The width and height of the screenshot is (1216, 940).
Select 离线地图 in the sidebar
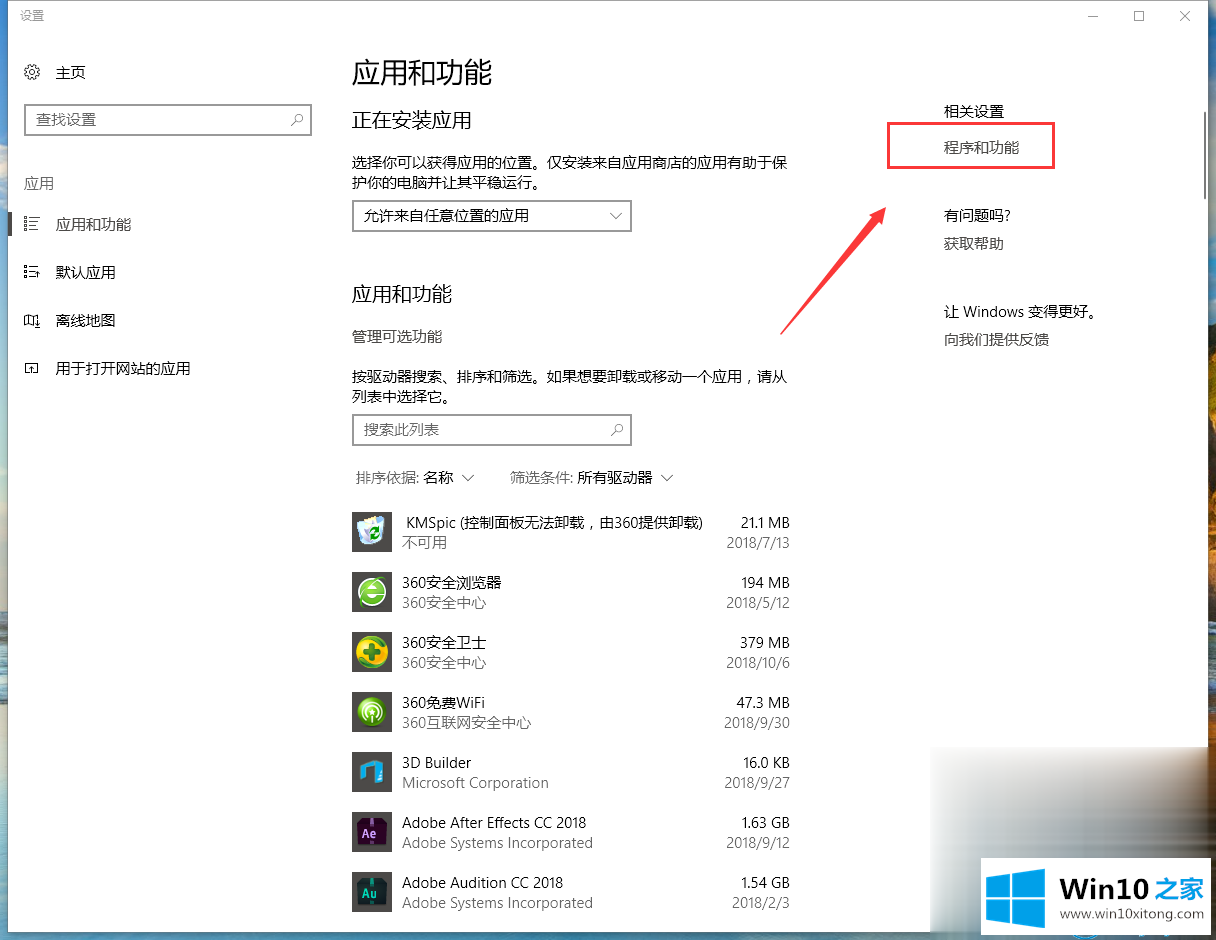coord(86,321)
